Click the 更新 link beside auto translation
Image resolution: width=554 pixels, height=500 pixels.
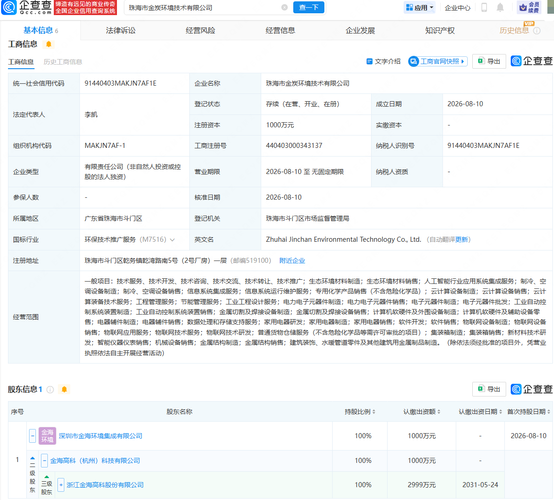[x=461, y=240]
